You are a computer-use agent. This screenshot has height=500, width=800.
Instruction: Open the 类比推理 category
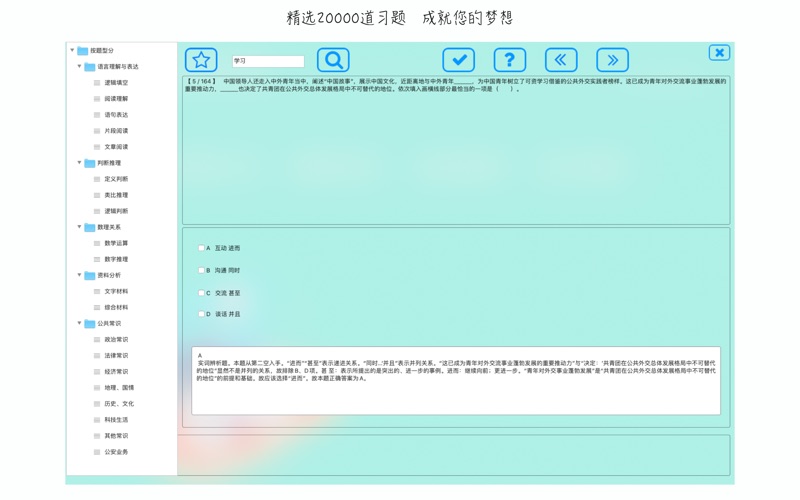116,195
